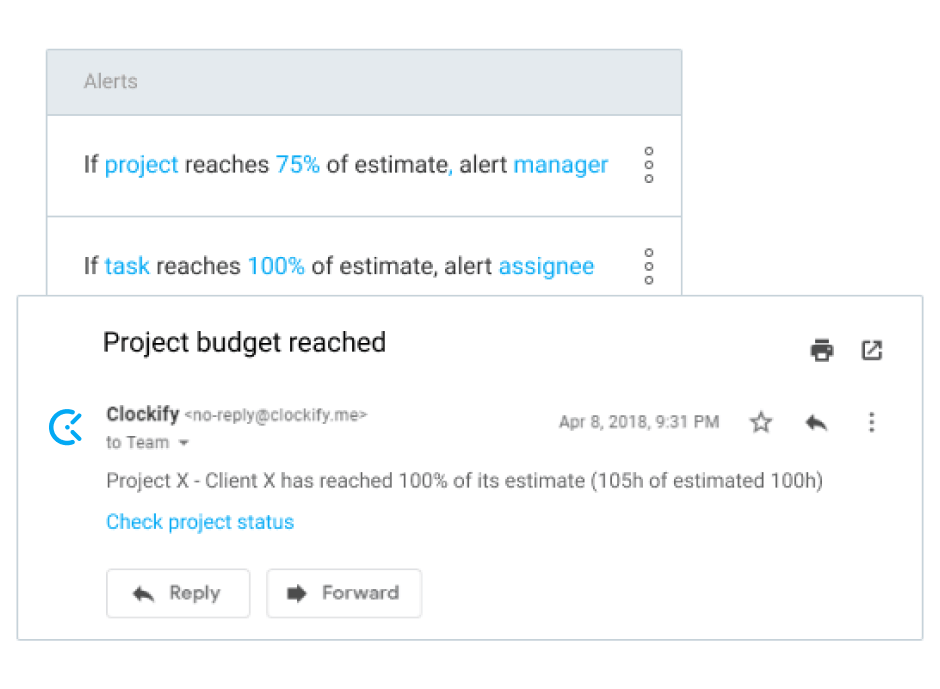Viewport: 940px width, 689px height.
Task: Click the Forward button
Action: 344,593
